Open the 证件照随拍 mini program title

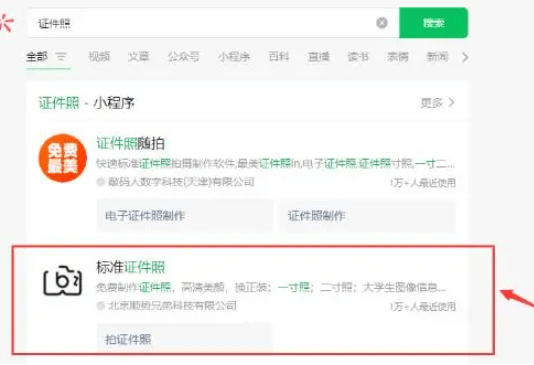point(131,143)
